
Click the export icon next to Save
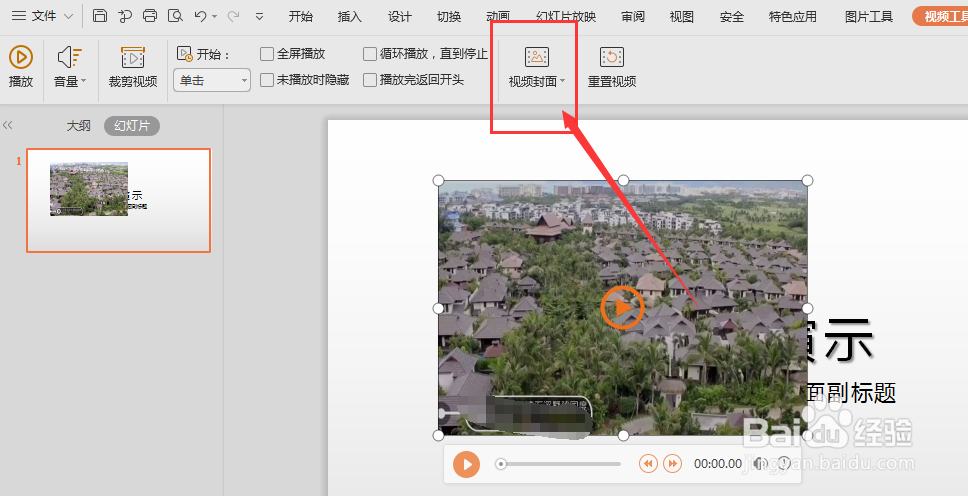tap(125, 16)
